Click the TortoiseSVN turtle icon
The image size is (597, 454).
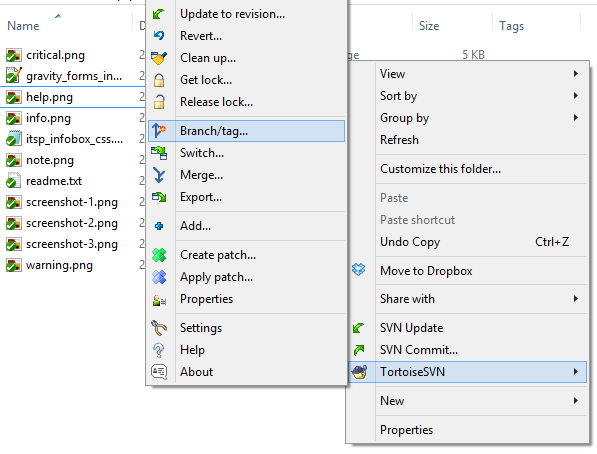point(359,372)
